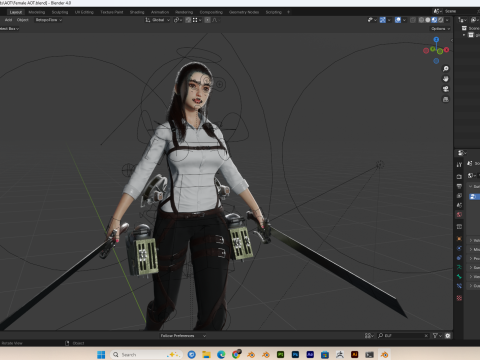This screenshot has height=360, width=480.
Task: Click the taskbar Search box
Action: click(147, 355)
